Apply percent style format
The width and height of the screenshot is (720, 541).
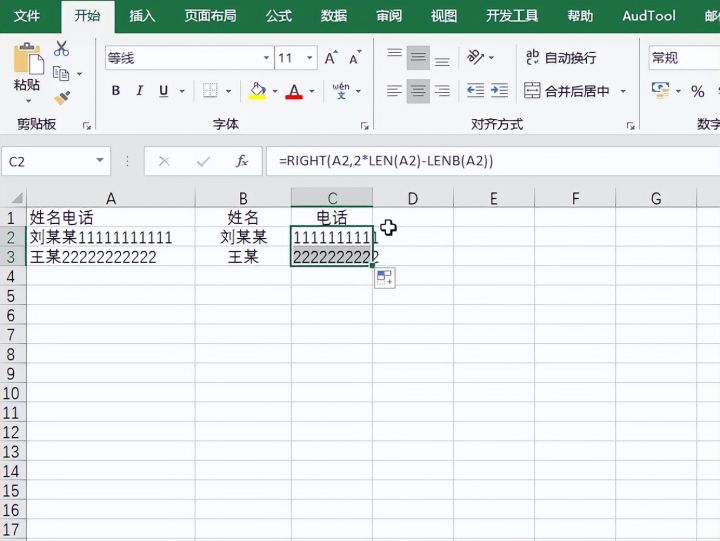click(x=698, y=91)
